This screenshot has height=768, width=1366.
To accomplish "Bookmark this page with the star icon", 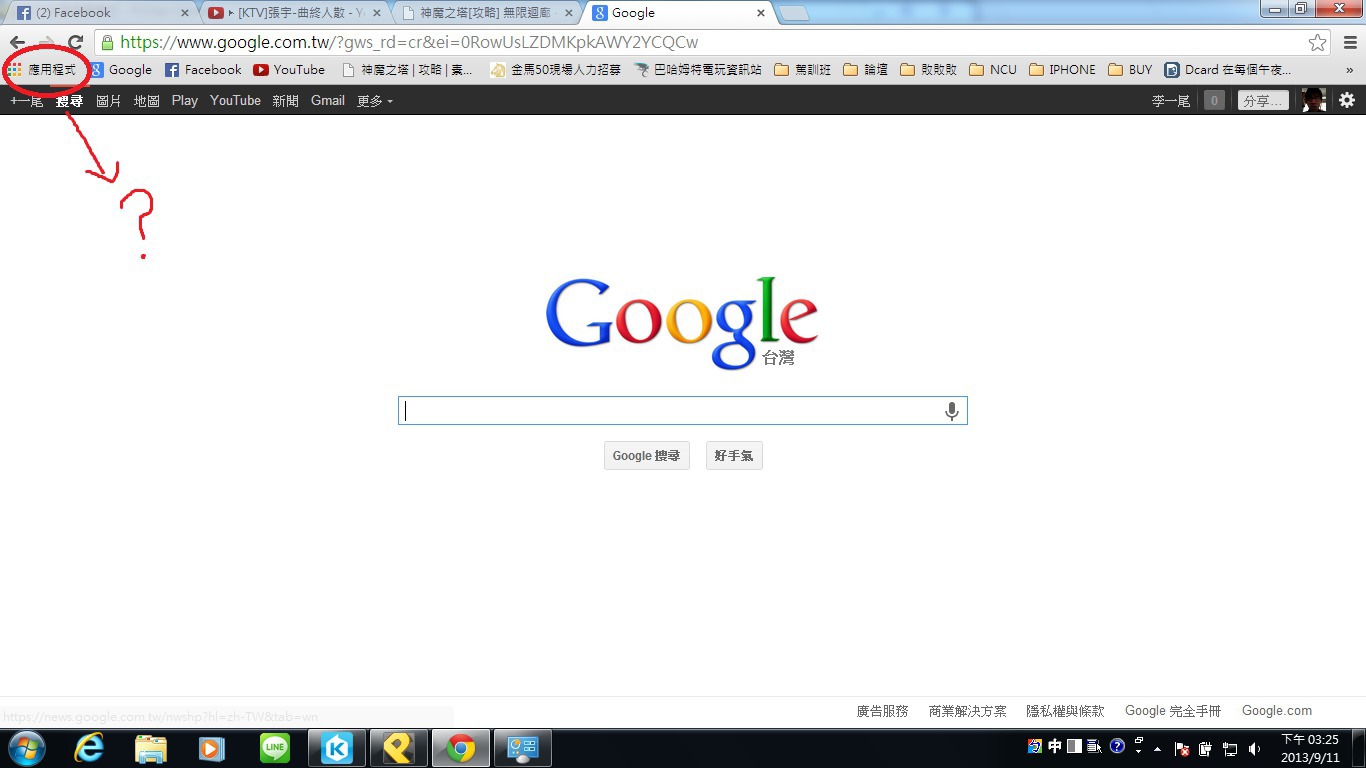I will pyautogui.click(x=1317, y=43).
